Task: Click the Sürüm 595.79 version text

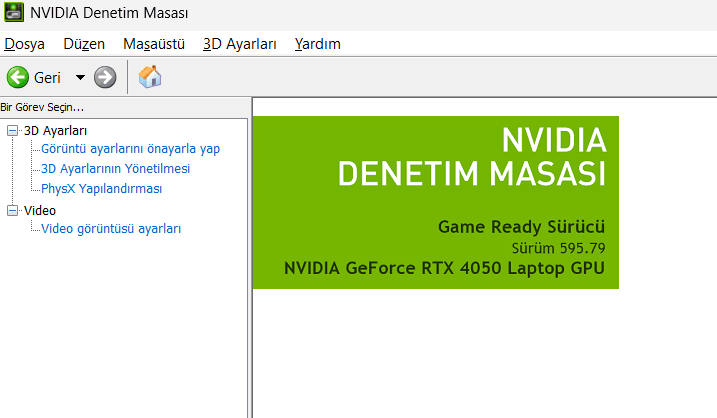Action: point(558,248)
